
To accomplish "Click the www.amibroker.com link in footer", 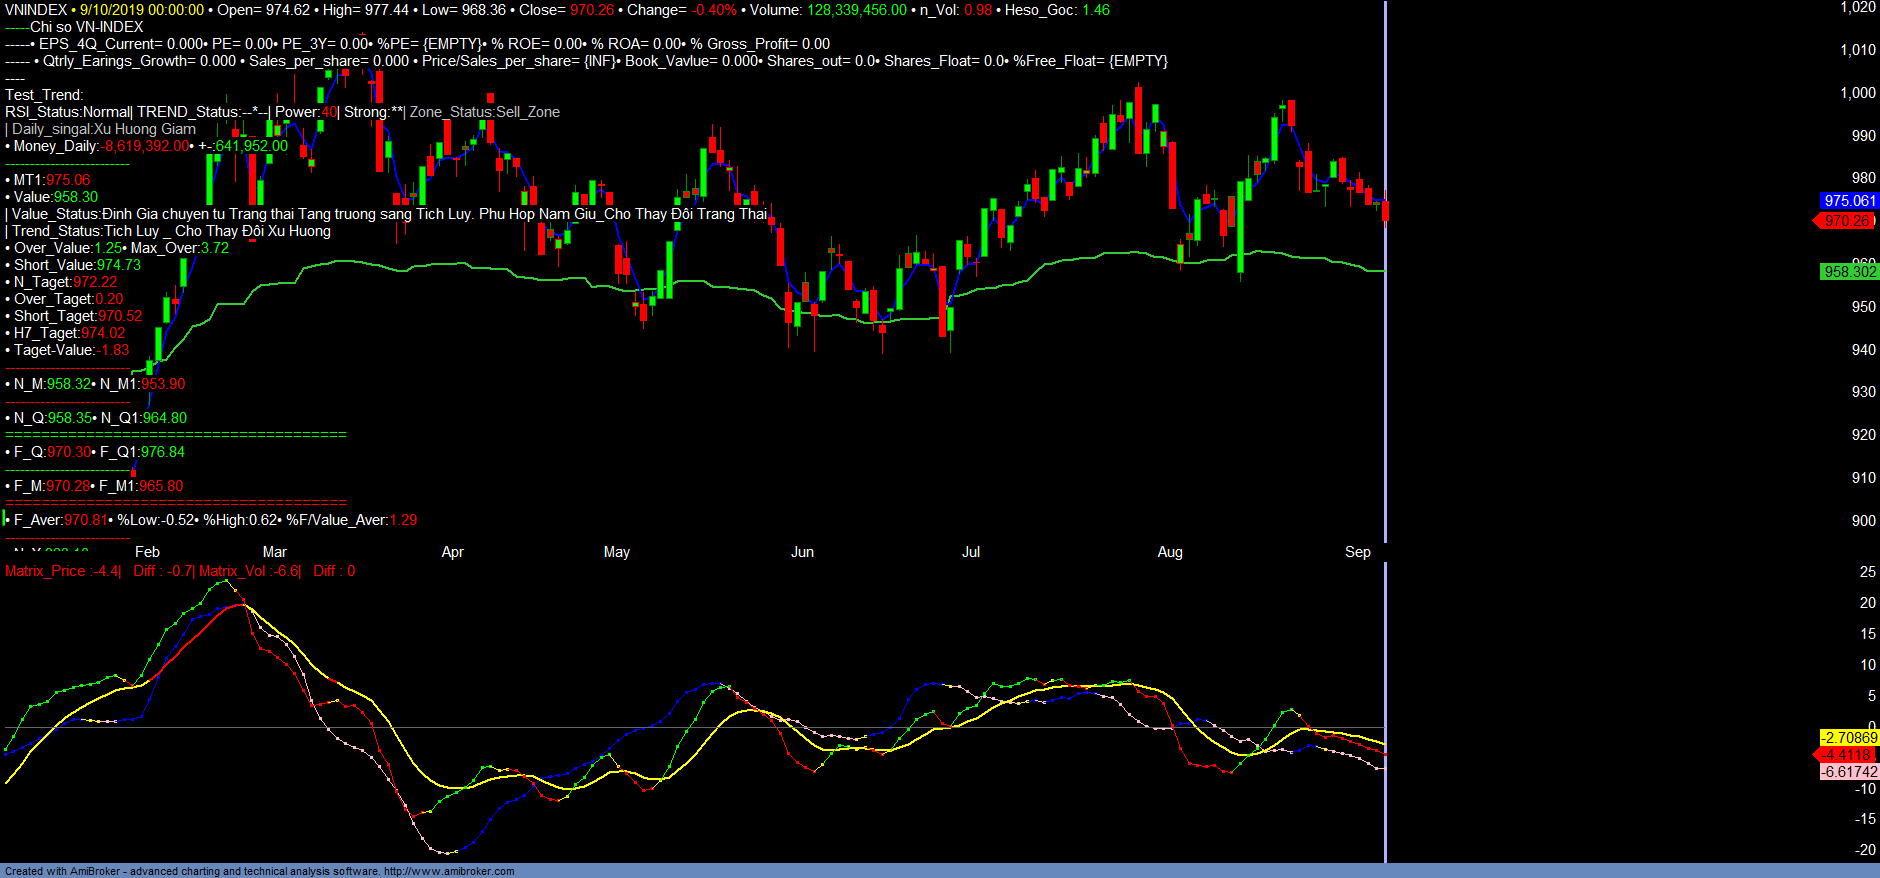I will tap(449, 871).
